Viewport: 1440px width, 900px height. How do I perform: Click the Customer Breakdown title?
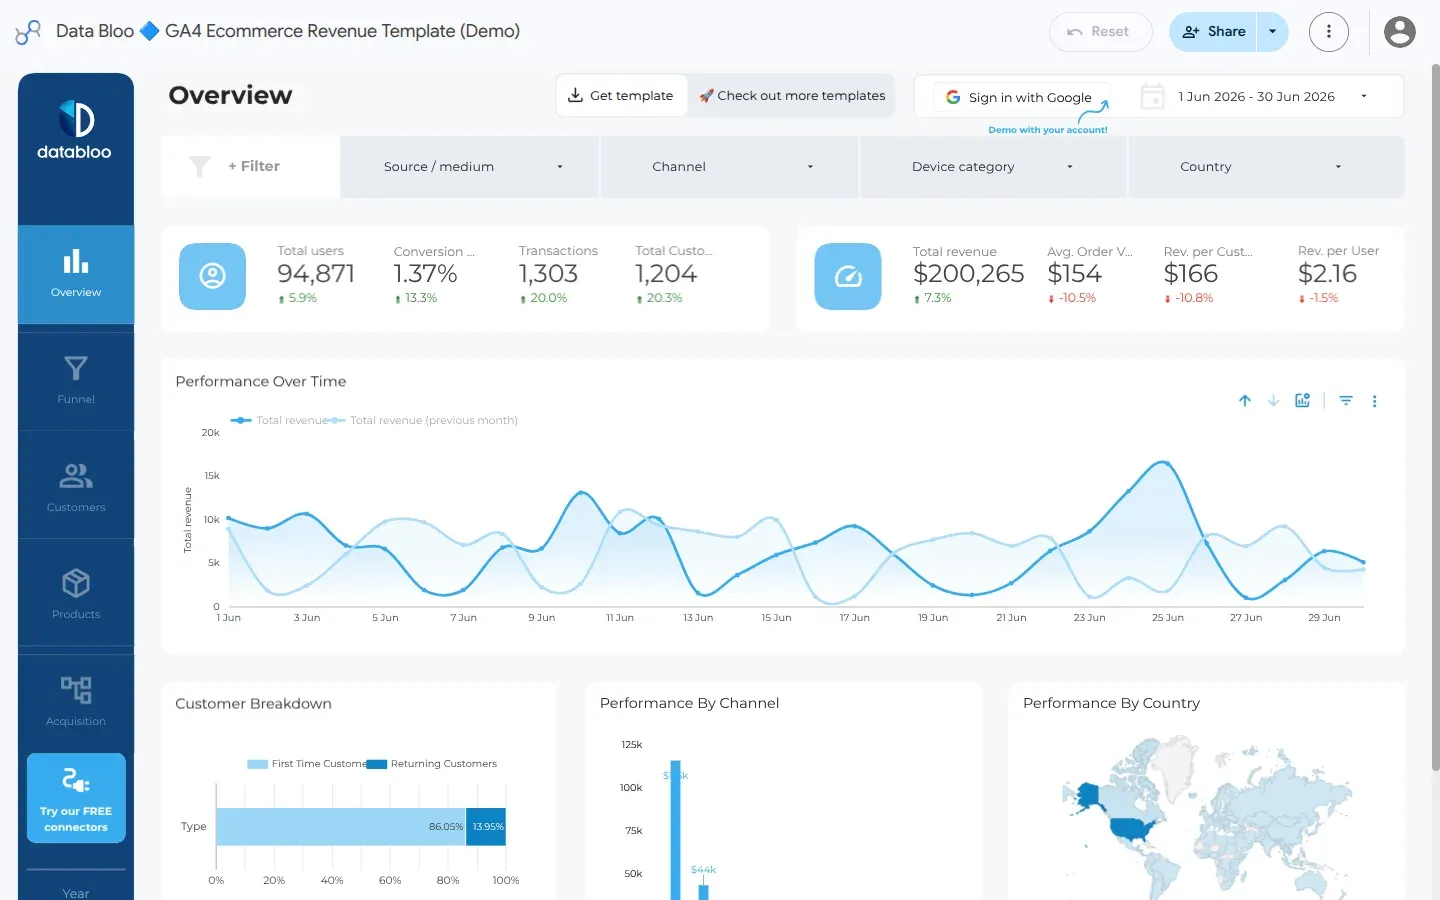[x=253, y=704]
